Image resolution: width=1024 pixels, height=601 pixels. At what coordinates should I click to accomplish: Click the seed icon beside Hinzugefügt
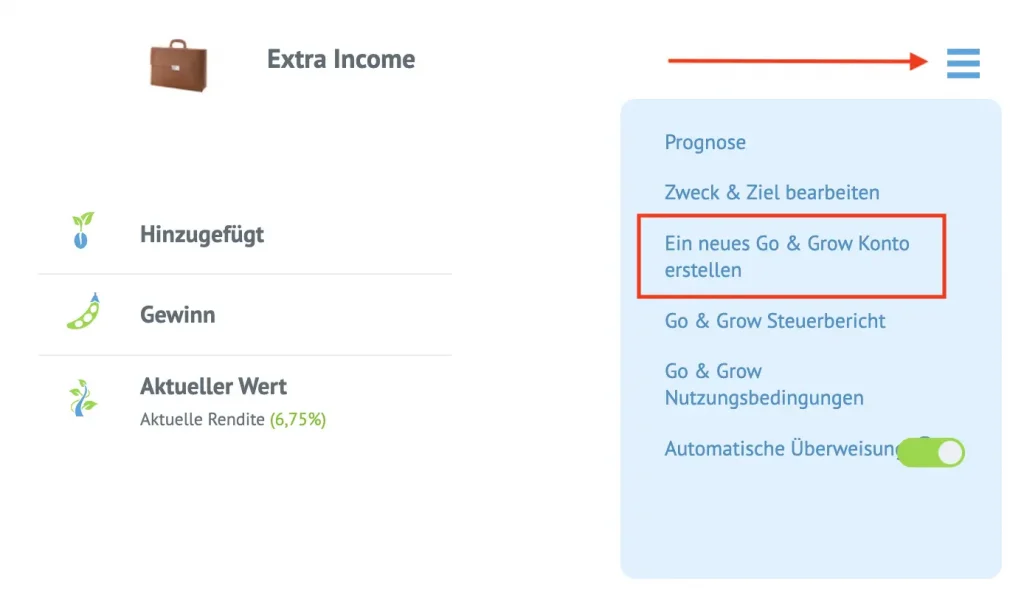tap(82, 231)
